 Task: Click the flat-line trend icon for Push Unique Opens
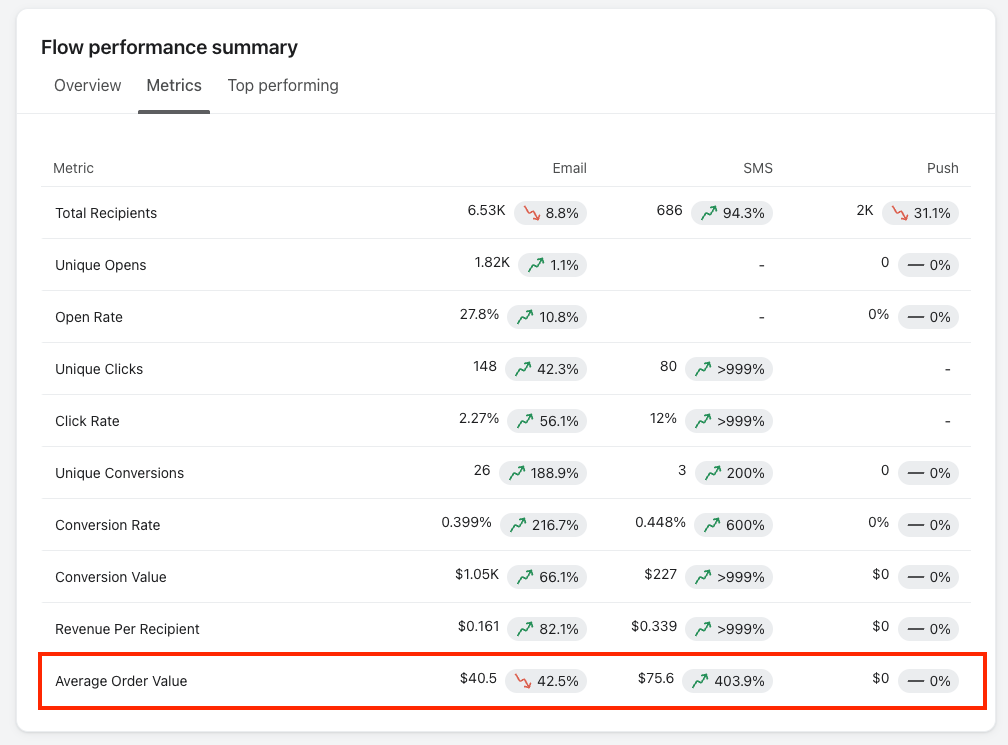click(916, 264)
